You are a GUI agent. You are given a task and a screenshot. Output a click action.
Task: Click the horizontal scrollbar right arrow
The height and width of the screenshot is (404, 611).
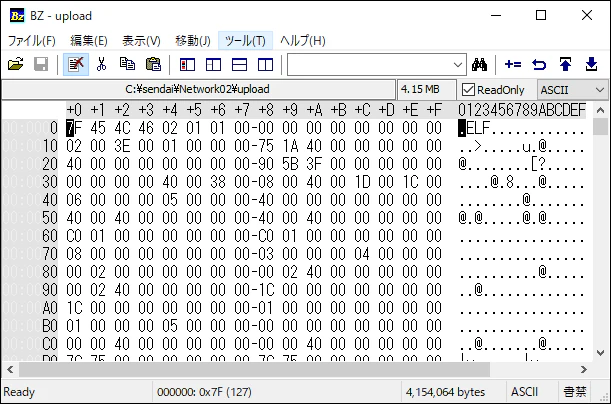tap(584, 369)
